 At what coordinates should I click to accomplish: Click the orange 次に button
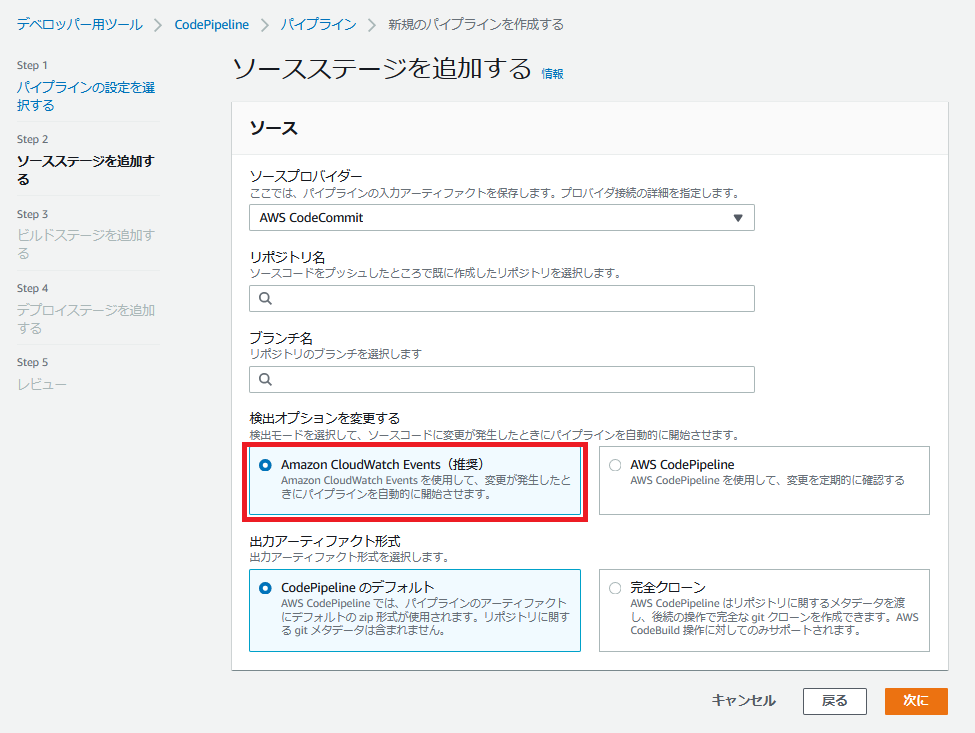pyautogui.click(x=916, y=701)
